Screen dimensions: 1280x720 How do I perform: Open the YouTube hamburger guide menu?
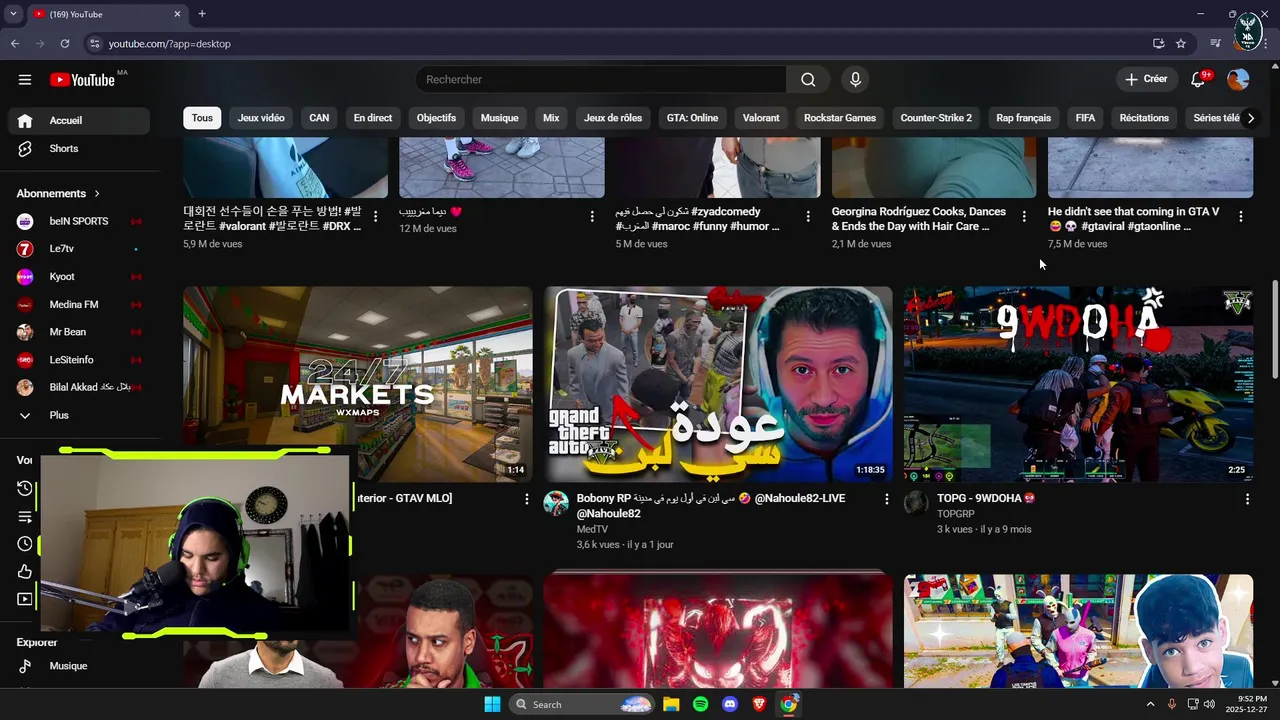(25, 79)
